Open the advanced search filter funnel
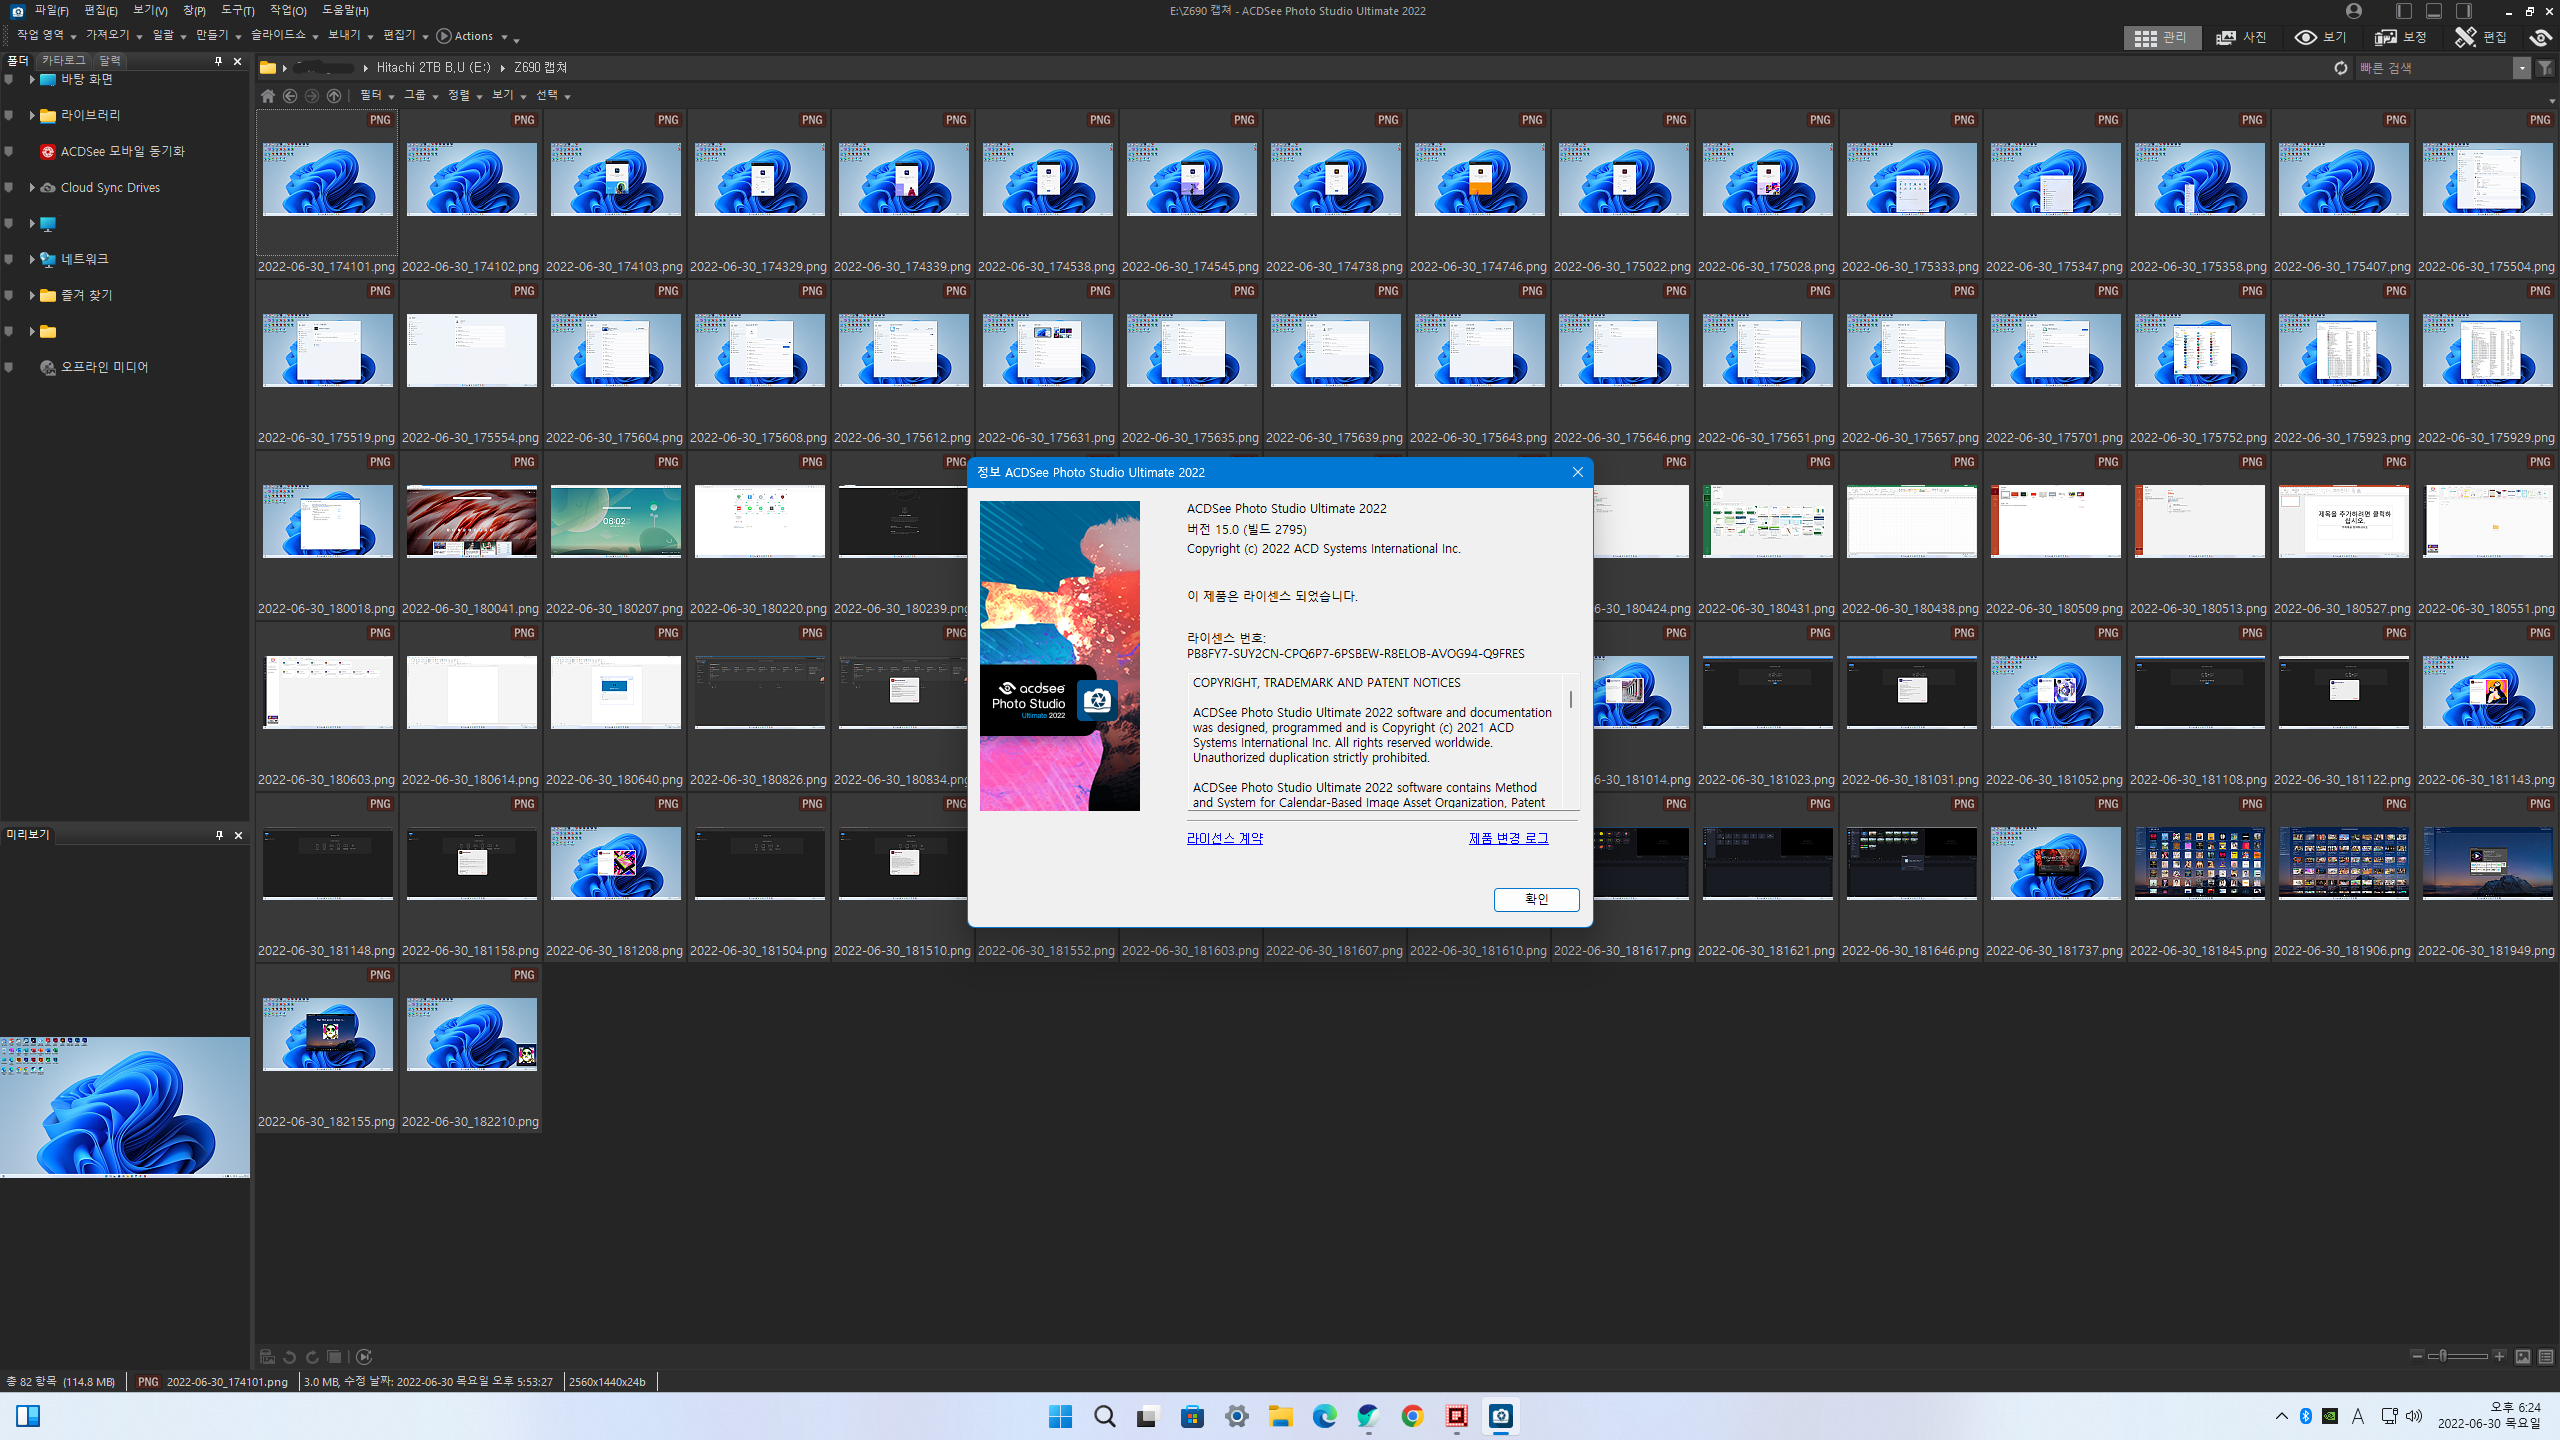The image size is (2560, 1440). tap(2545, 68)
